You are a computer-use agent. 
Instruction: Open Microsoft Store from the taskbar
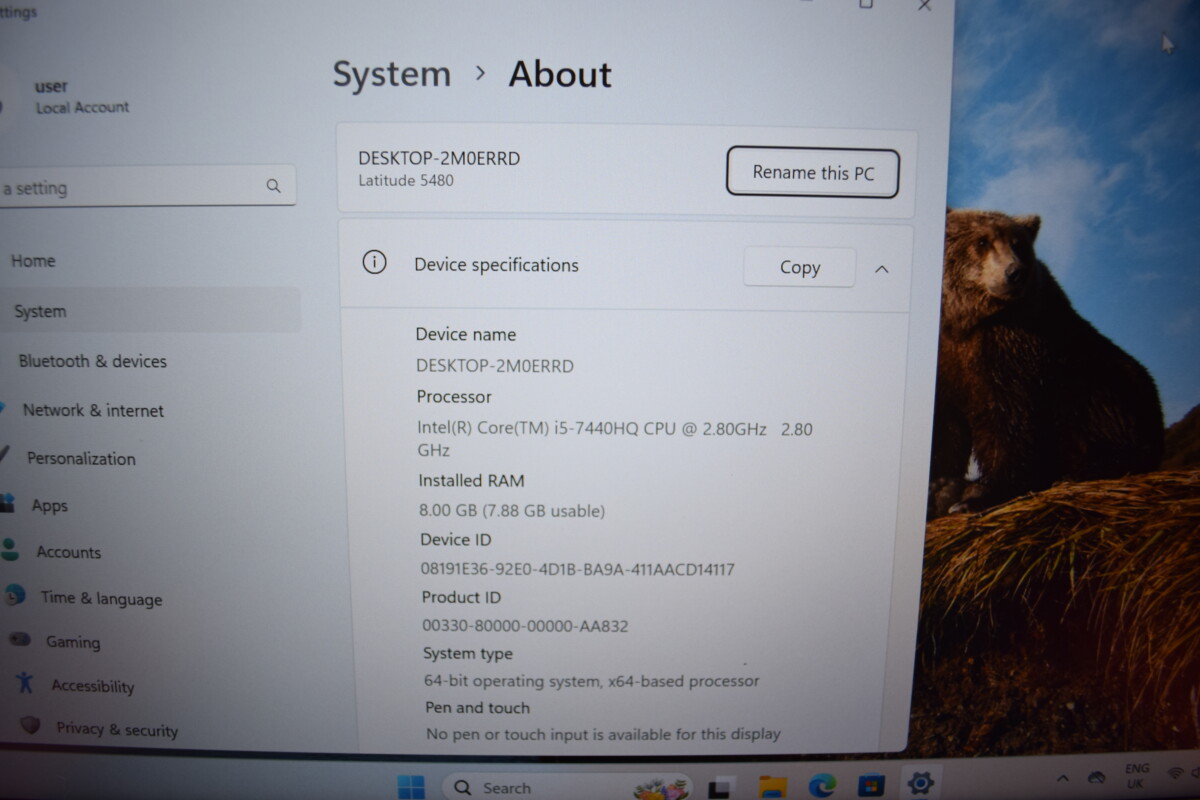coord(871,786)
